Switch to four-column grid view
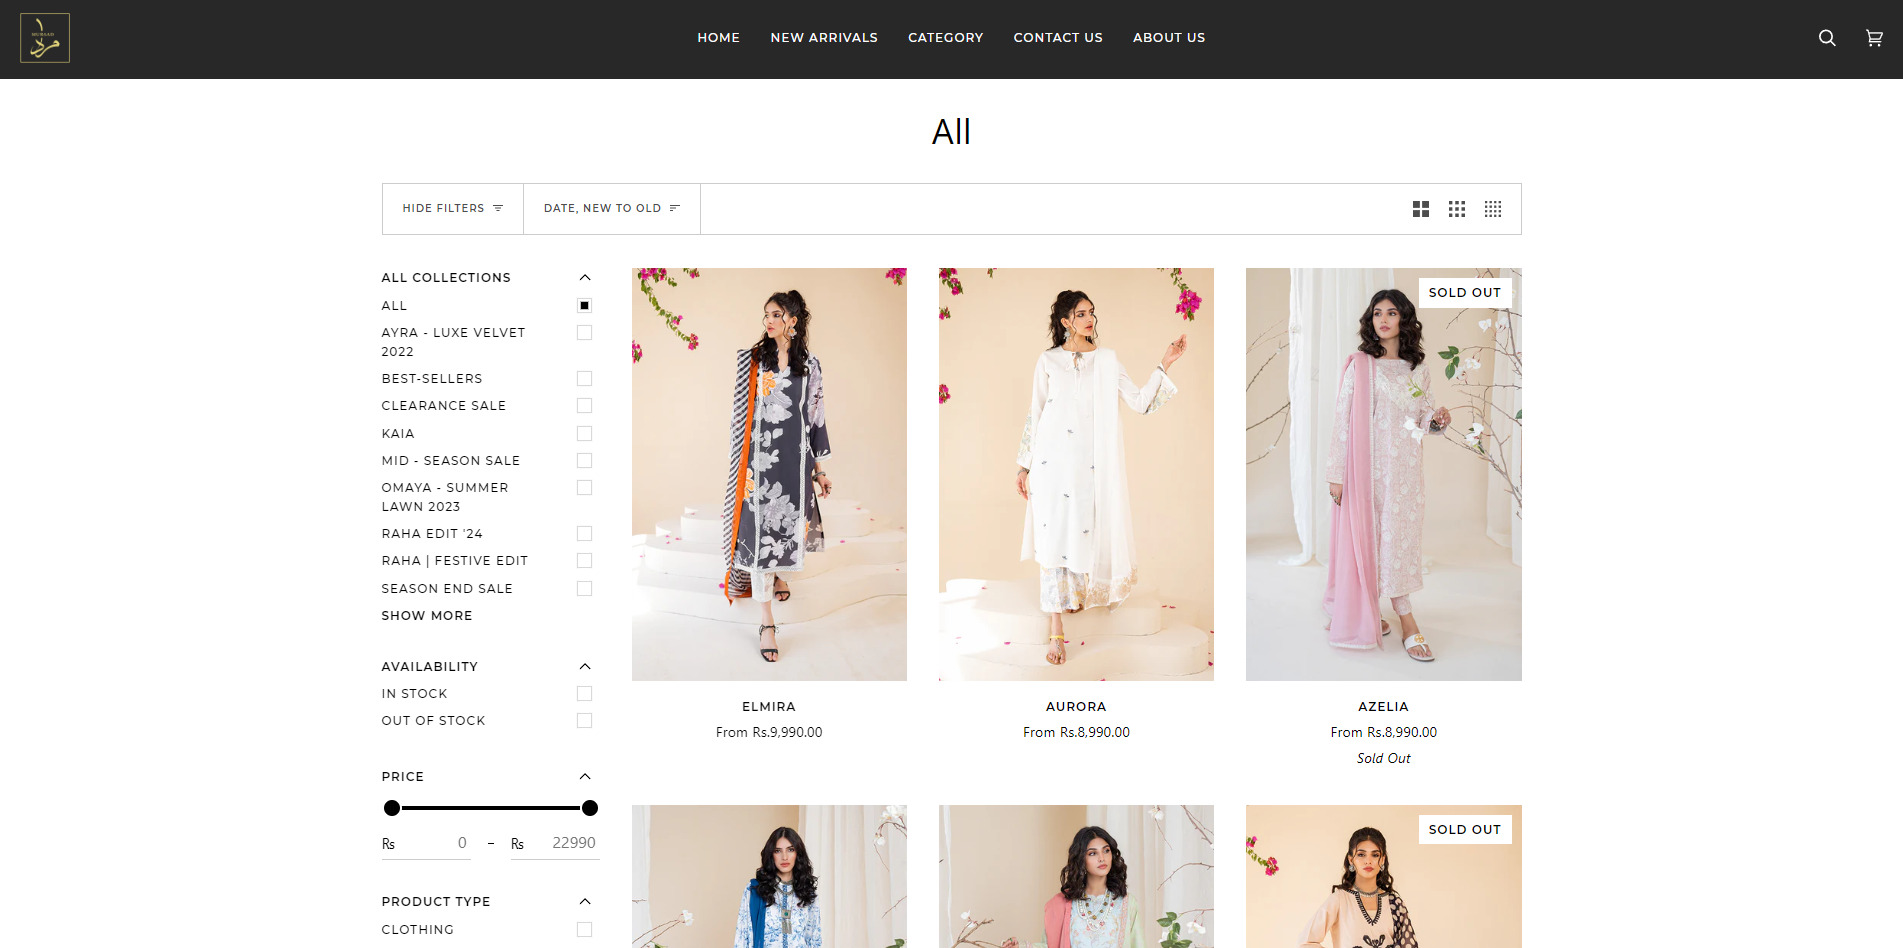 tap(1492, 209)
